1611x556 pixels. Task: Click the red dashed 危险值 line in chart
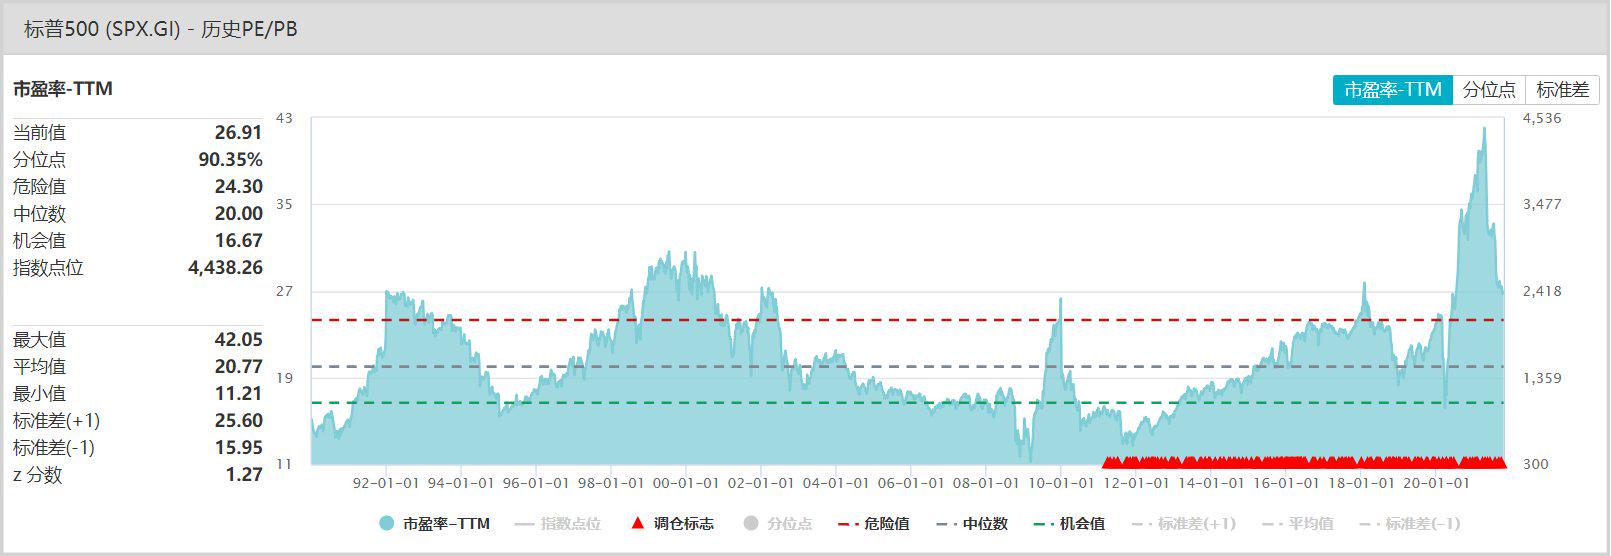click(908, 320)
